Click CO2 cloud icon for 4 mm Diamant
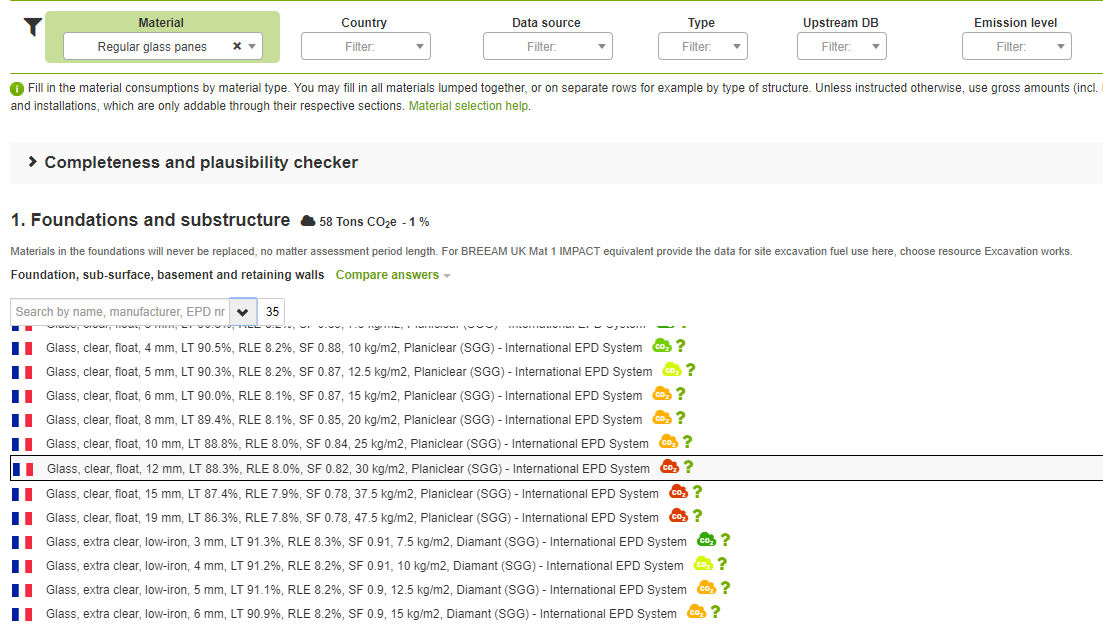Image resolution: width=1103 pixels, height=626 pixels. 703,563
